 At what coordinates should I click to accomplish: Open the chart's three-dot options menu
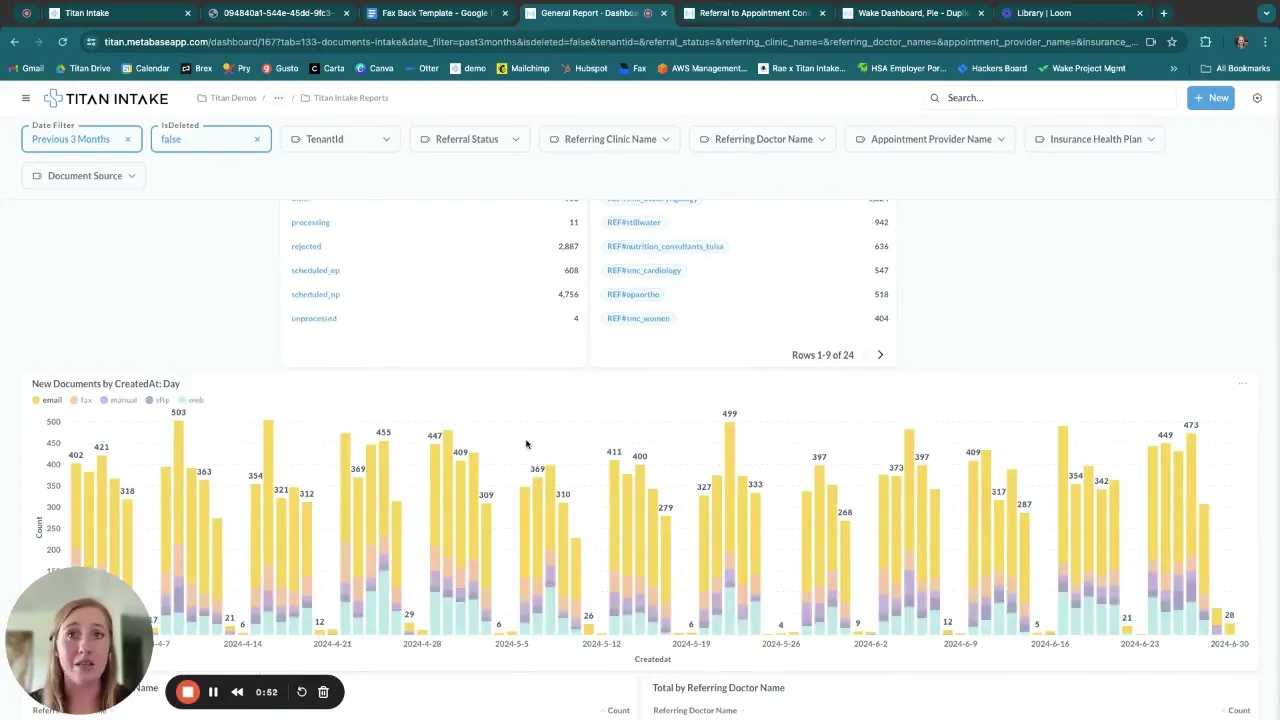[1243, 384]
